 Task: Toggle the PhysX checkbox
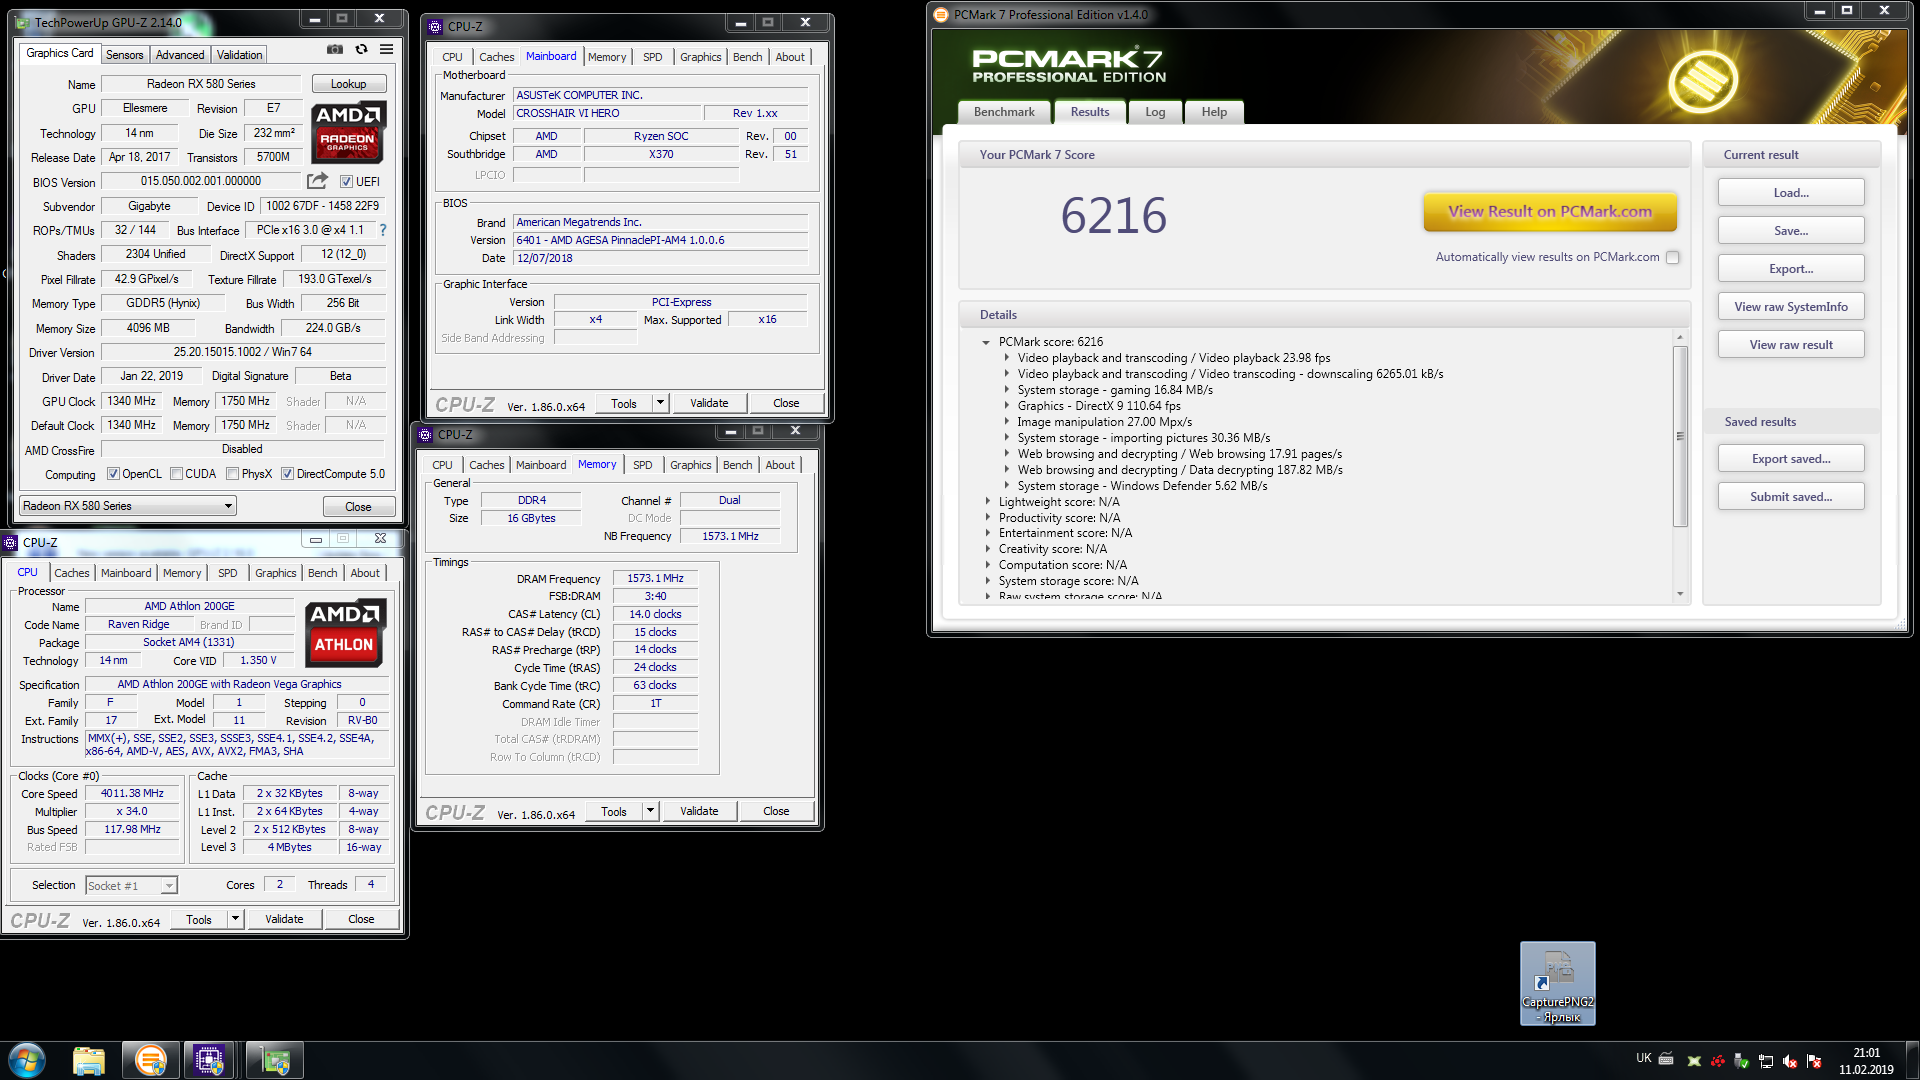click(232, 474)
